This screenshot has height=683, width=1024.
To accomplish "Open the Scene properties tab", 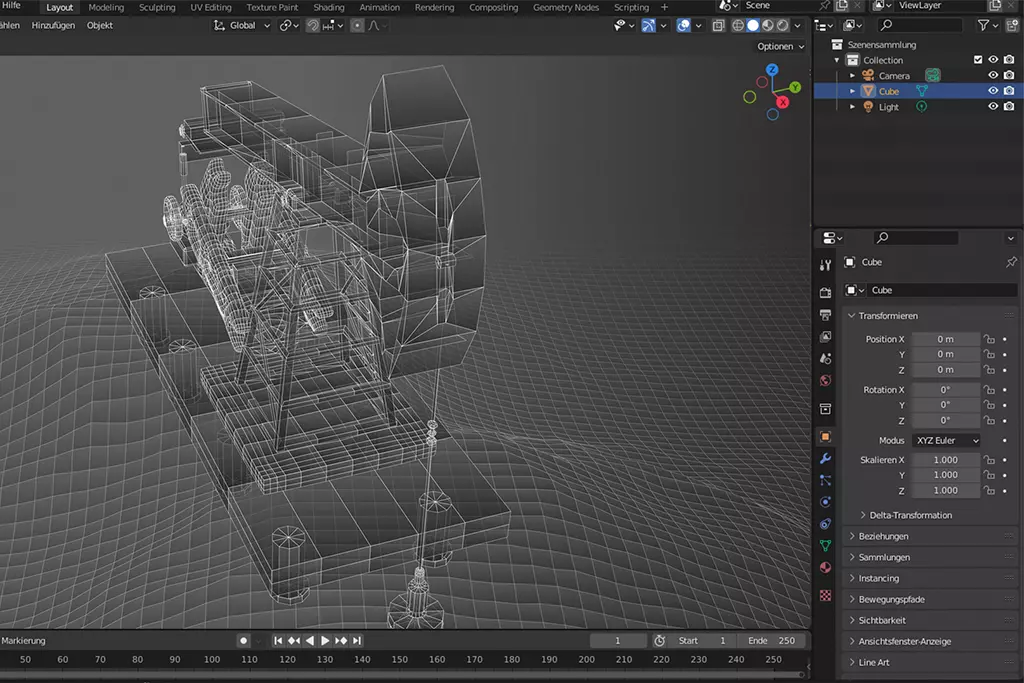I will [x=825, y=358].
